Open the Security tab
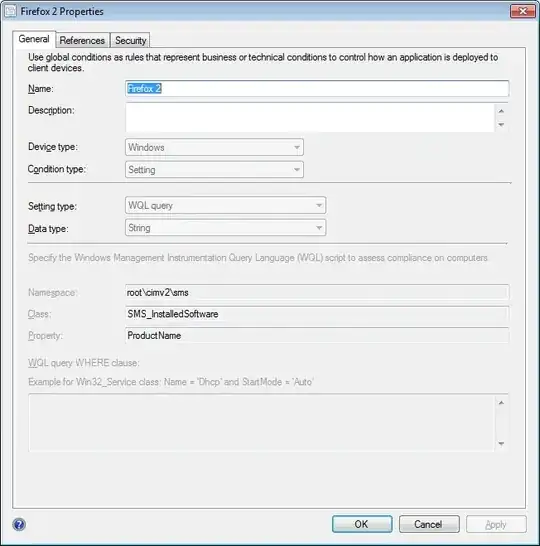Screen dimensions: 540x546 click(x=131, y=40)
